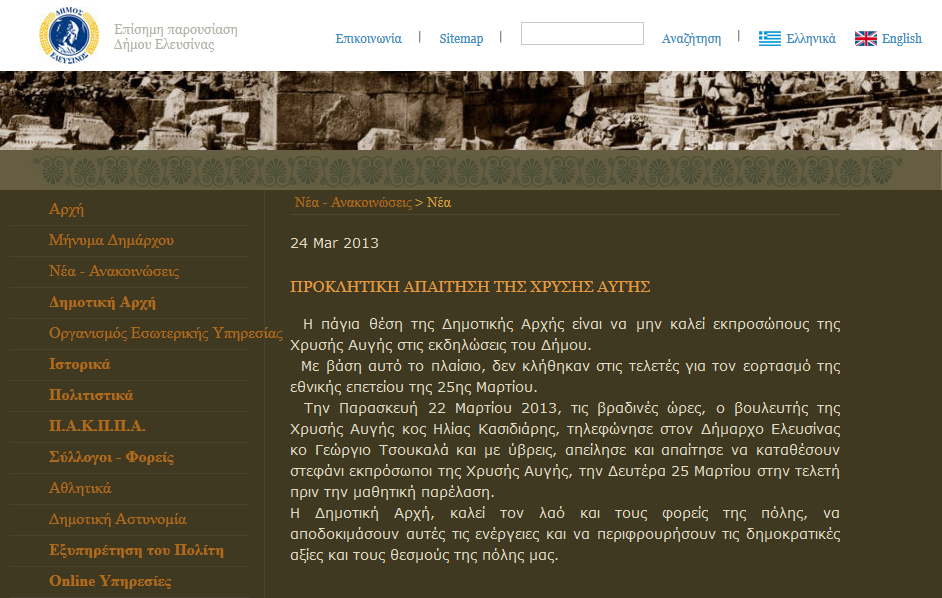Expand the Ιστορικά sidebar section

click(79, 365)
